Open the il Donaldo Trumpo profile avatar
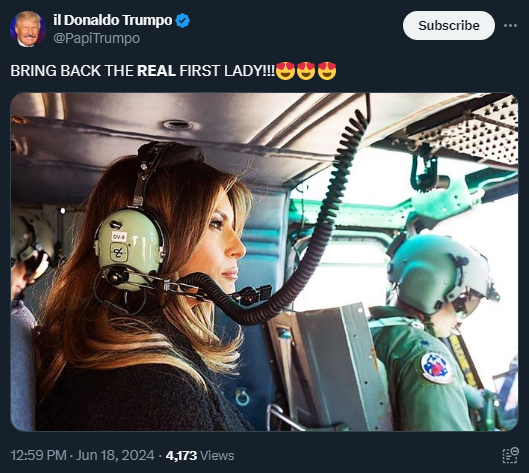 pyautogui.click(x=28, y=29)
